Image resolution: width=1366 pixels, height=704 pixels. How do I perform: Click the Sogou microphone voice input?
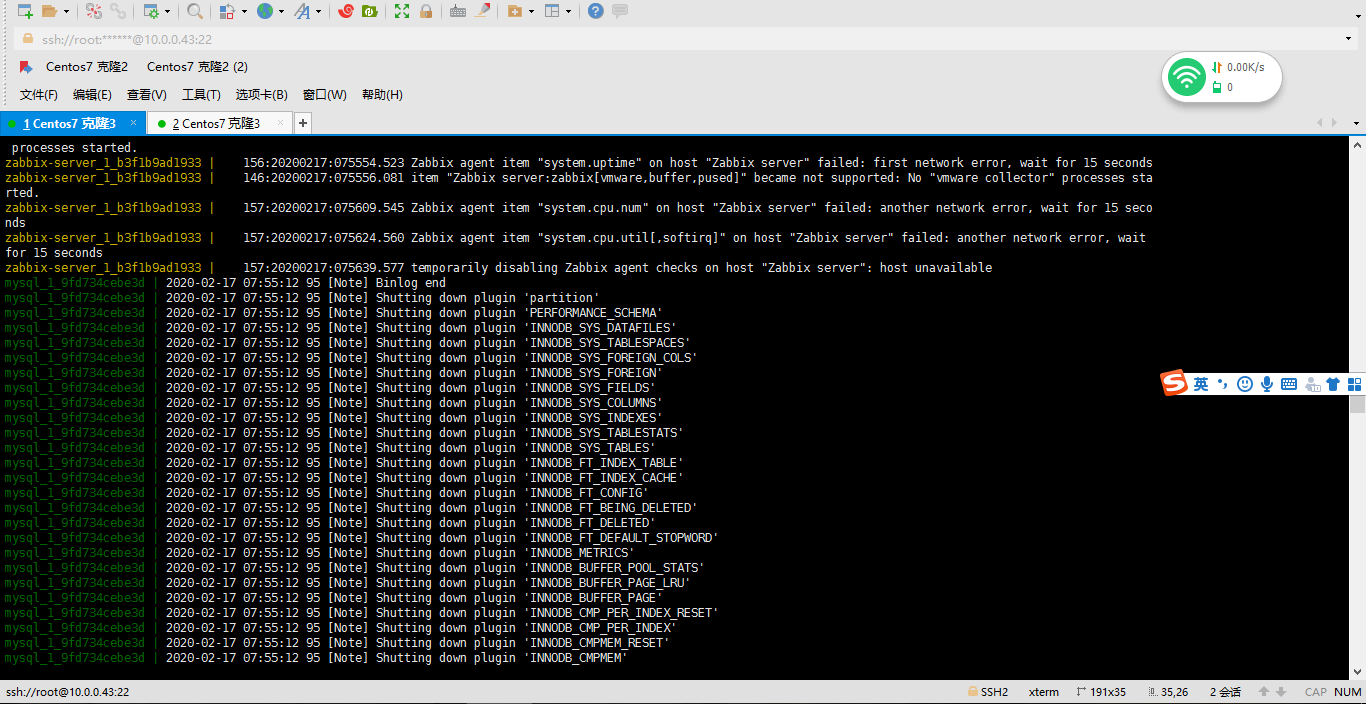1267,384
